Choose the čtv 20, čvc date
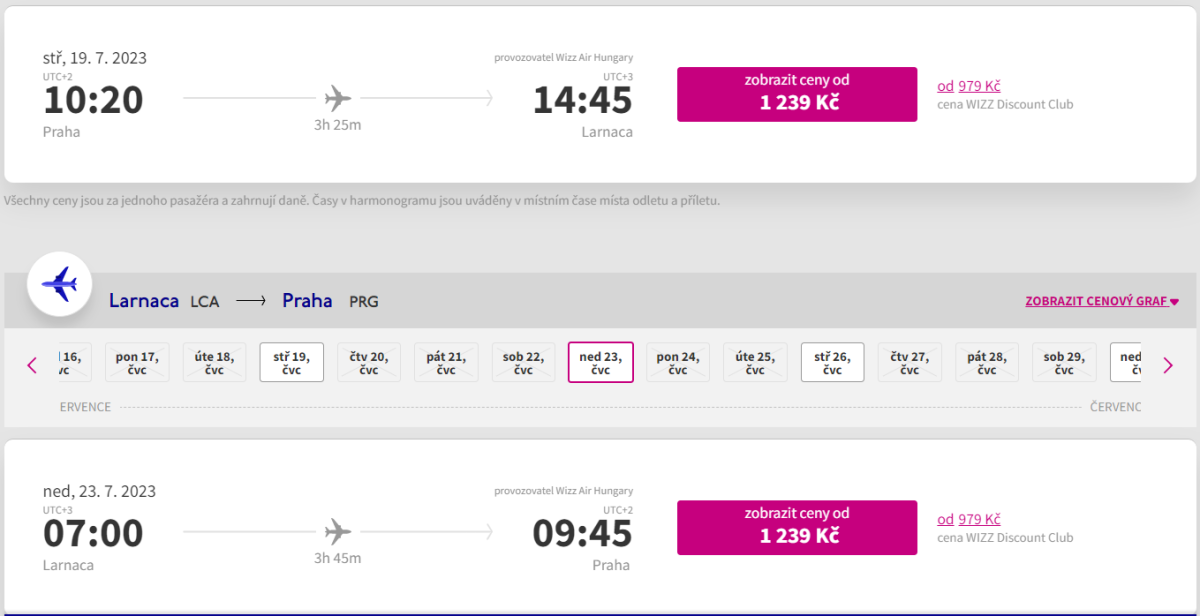1200x616 pixels. 369,362
